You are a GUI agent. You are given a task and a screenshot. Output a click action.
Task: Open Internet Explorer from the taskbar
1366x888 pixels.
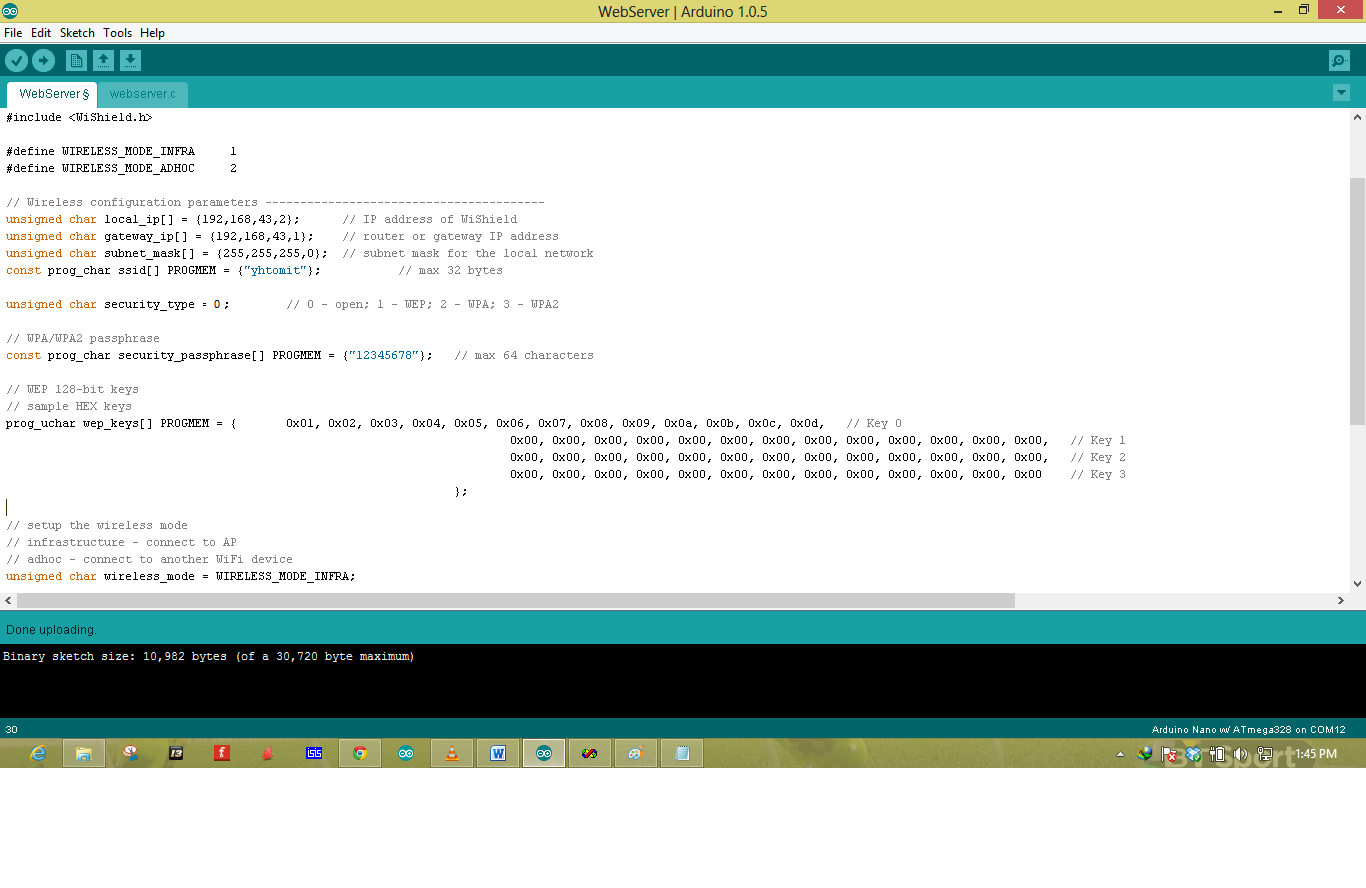coord(38,753)
